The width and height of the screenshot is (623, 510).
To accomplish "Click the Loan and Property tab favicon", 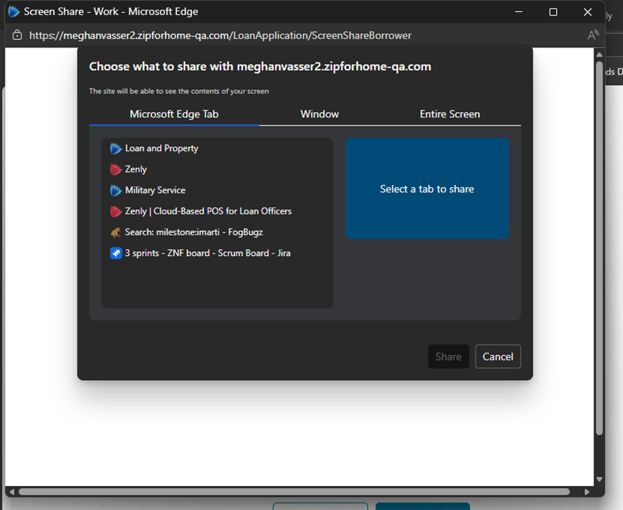I will coord(116,149).
